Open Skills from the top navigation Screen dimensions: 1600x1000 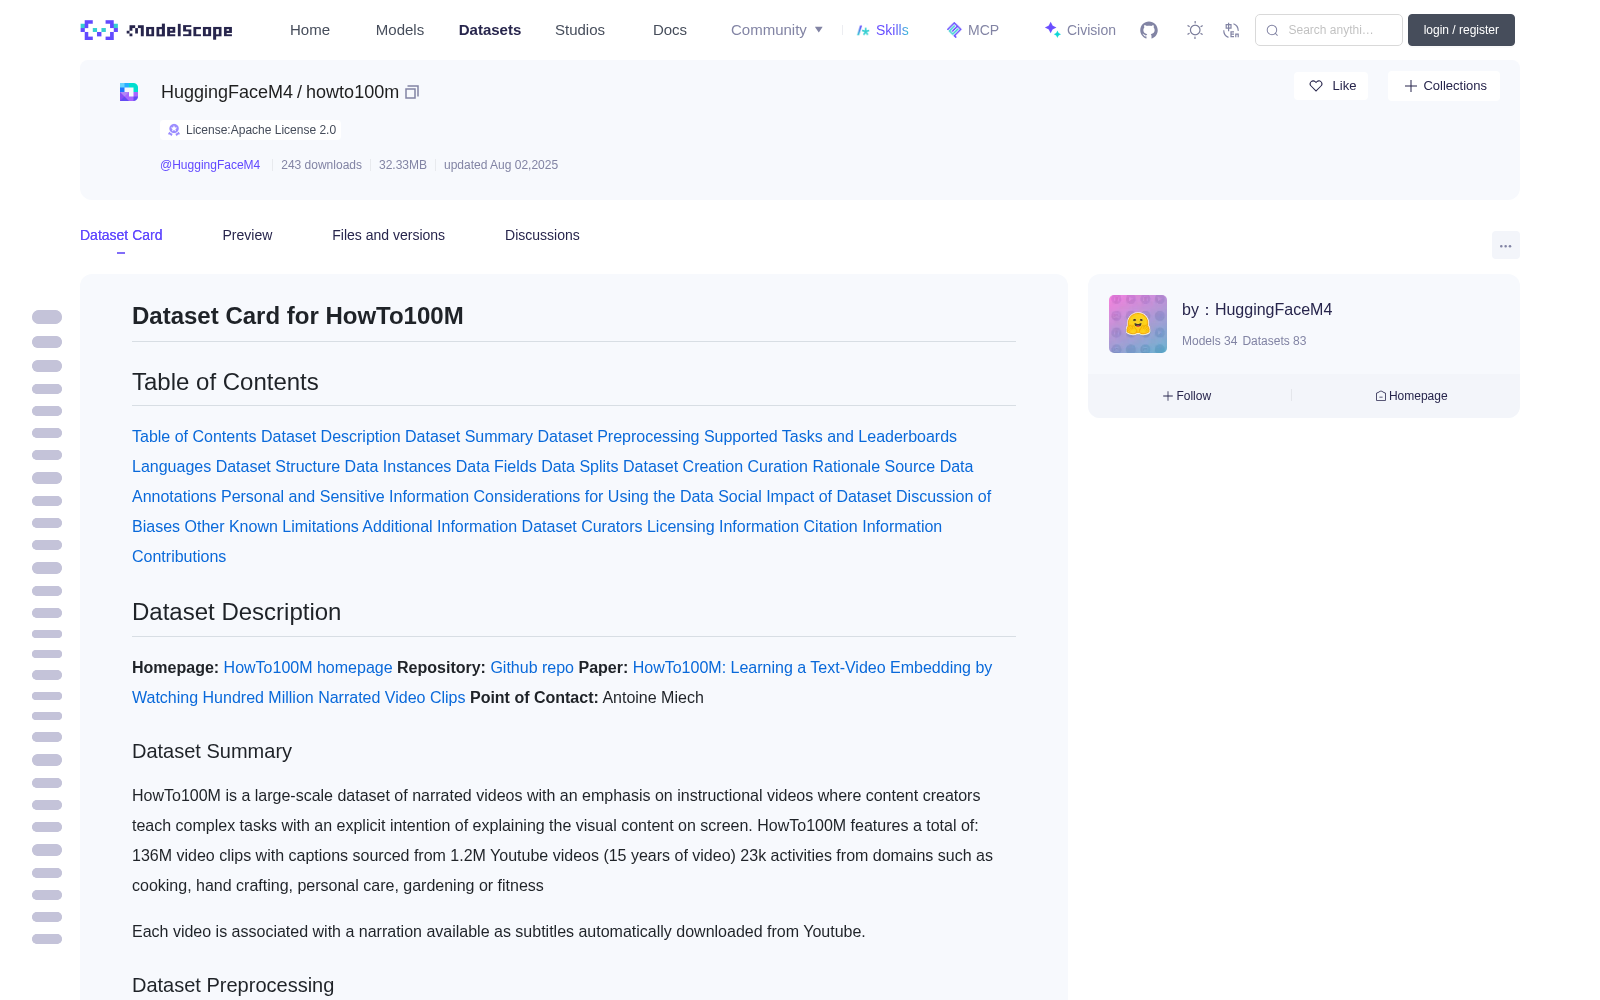(x=882, y=30)
